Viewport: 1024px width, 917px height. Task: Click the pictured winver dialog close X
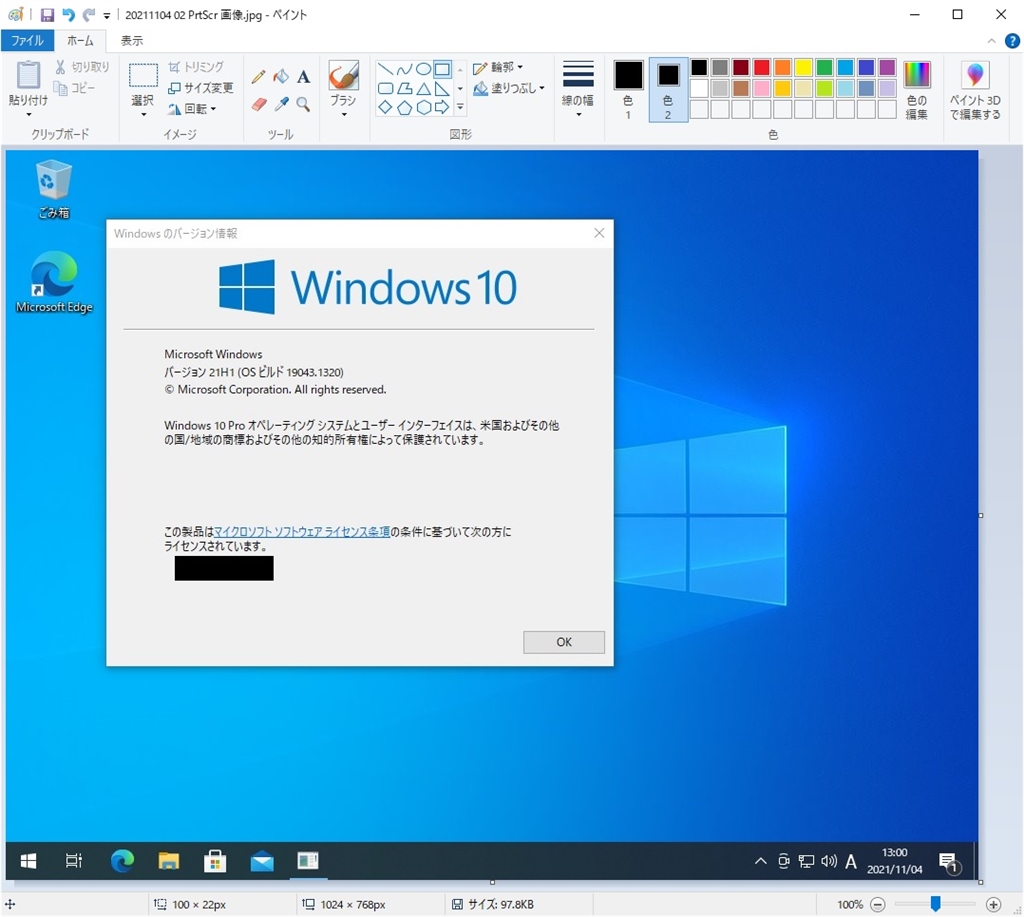(599, 233)
